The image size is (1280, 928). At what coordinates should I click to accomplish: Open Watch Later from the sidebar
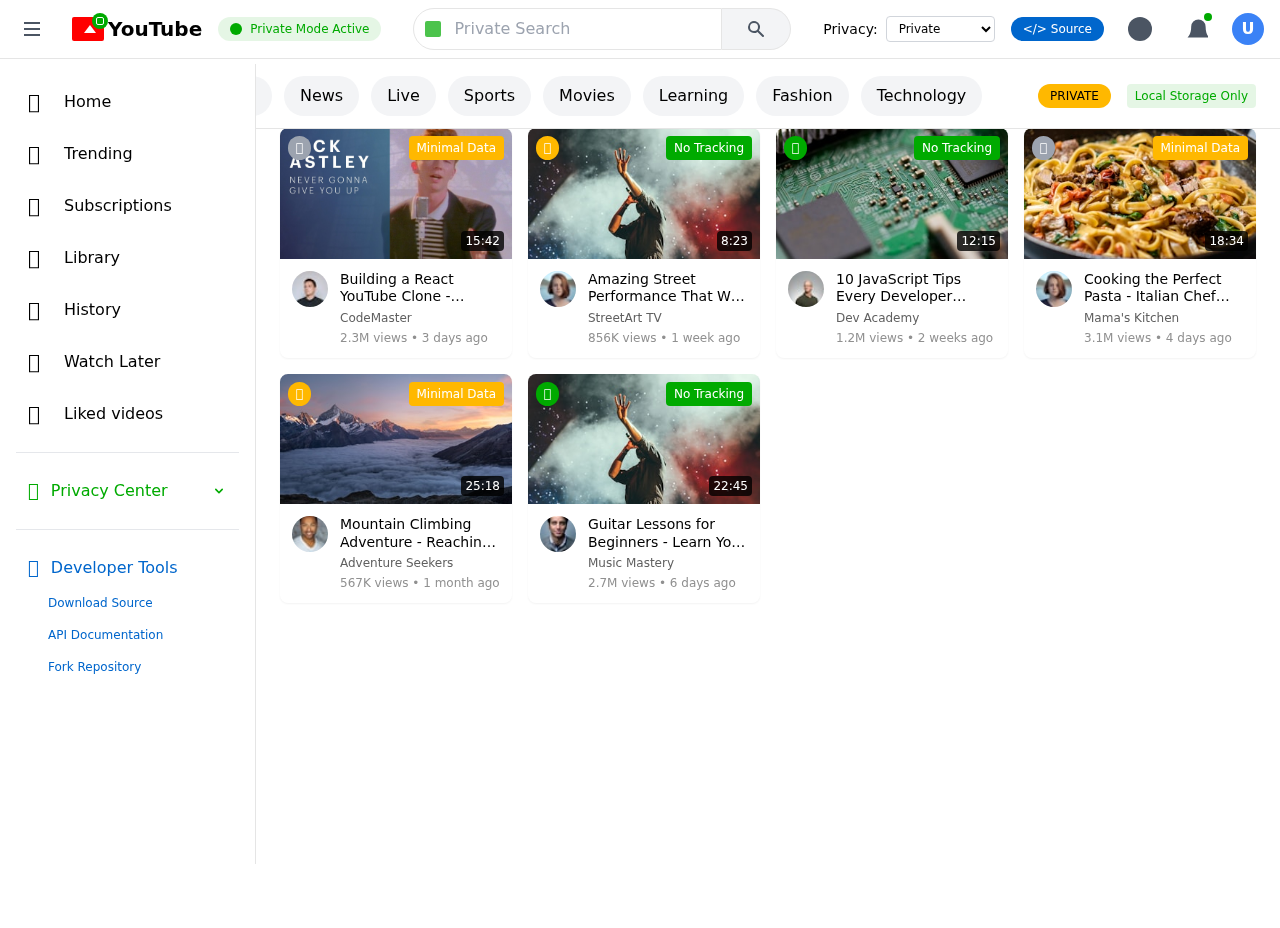(111, 362)
